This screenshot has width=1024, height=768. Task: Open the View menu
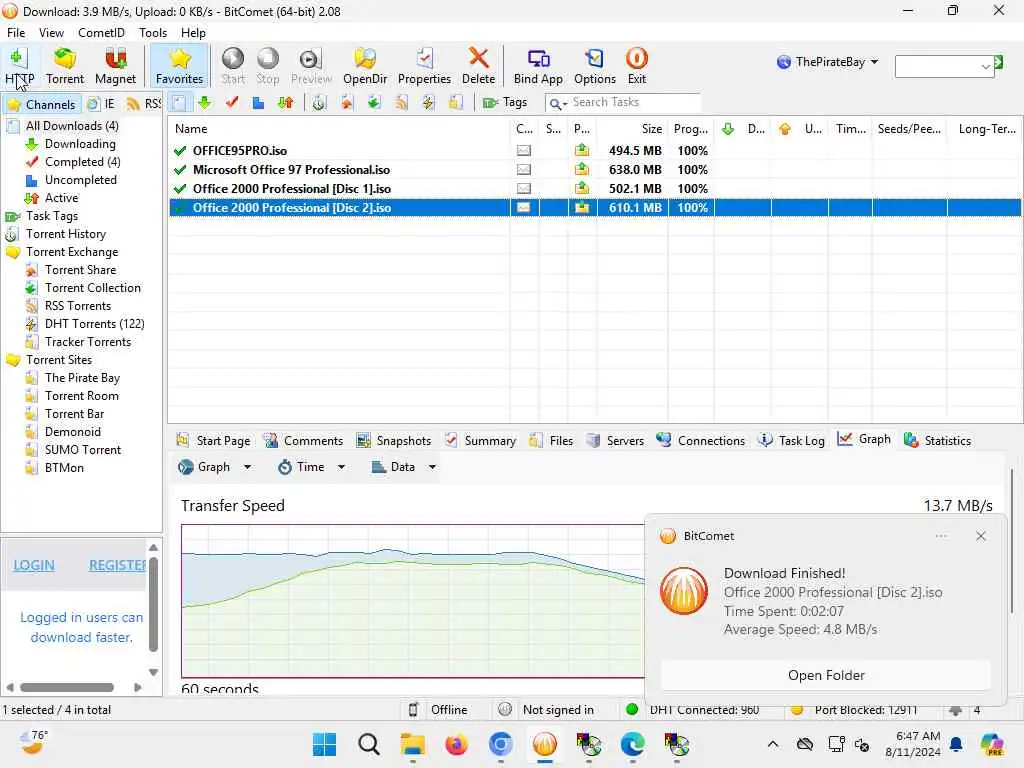(x=51, y=33)
